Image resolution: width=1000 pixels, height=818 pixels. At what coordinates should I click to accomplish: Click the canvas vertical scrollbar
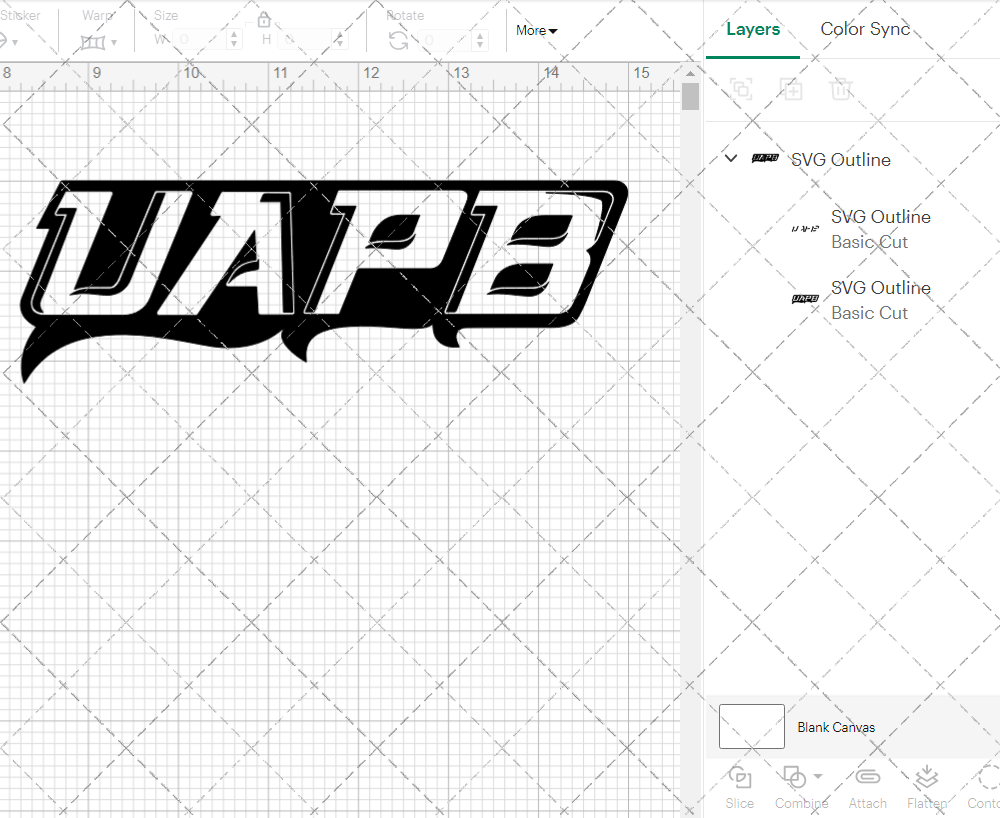click(689, 95)
